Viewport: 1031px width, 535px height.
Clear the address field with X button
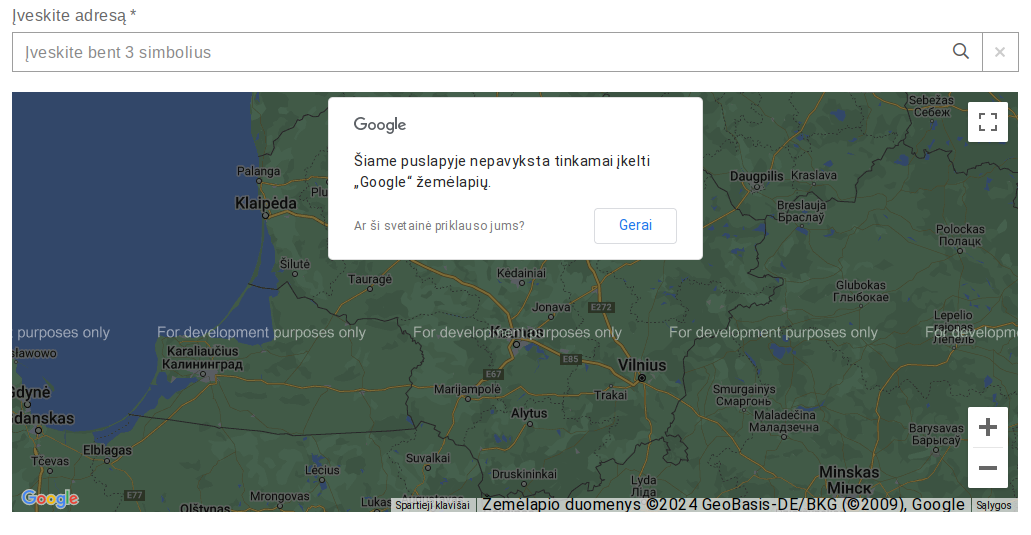point(1000,52)
